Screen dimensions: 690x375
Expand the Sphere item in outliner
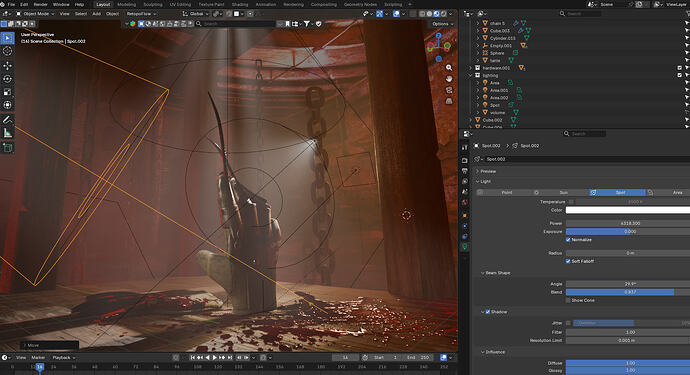pos(478,53)
